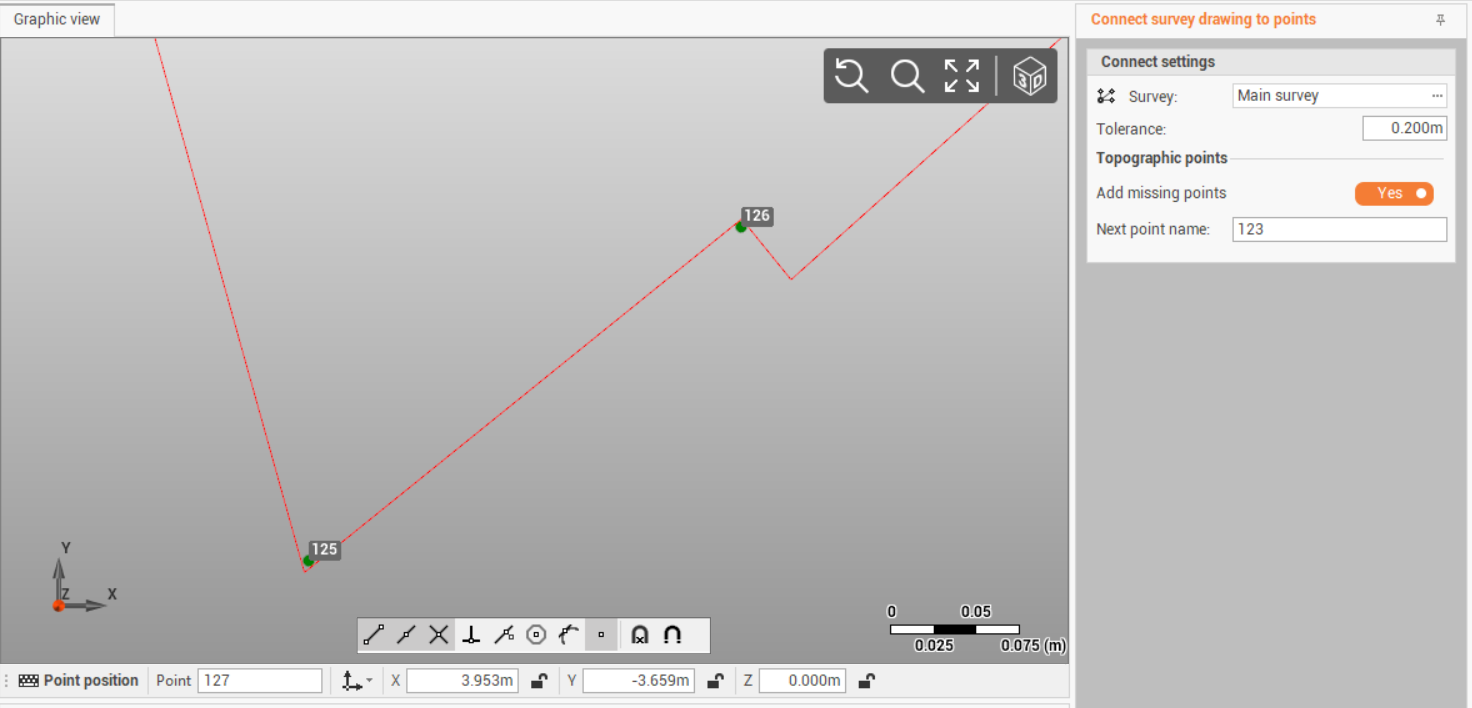Screen dimensions: 1472x708
Task: Toggle Add missing points switch
Action: tap(1393, 193)
